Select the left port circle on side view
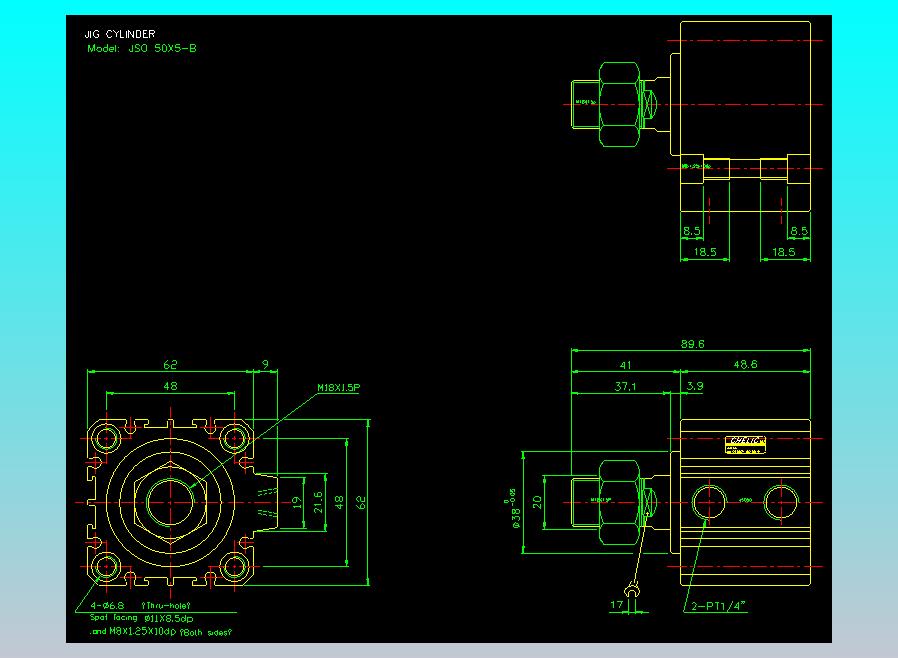The width and height of the screenshot is (898, 658). tap(708, 502)
